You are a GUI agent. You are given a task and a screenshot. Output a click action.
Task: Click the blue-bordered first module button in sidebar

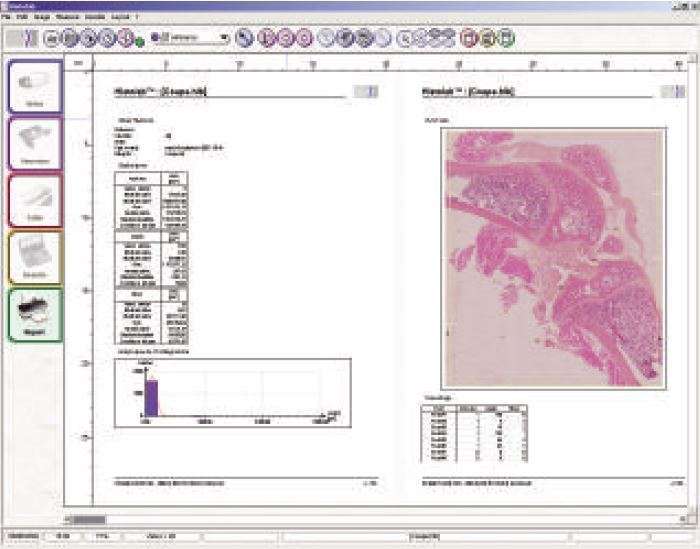[35, 87]
